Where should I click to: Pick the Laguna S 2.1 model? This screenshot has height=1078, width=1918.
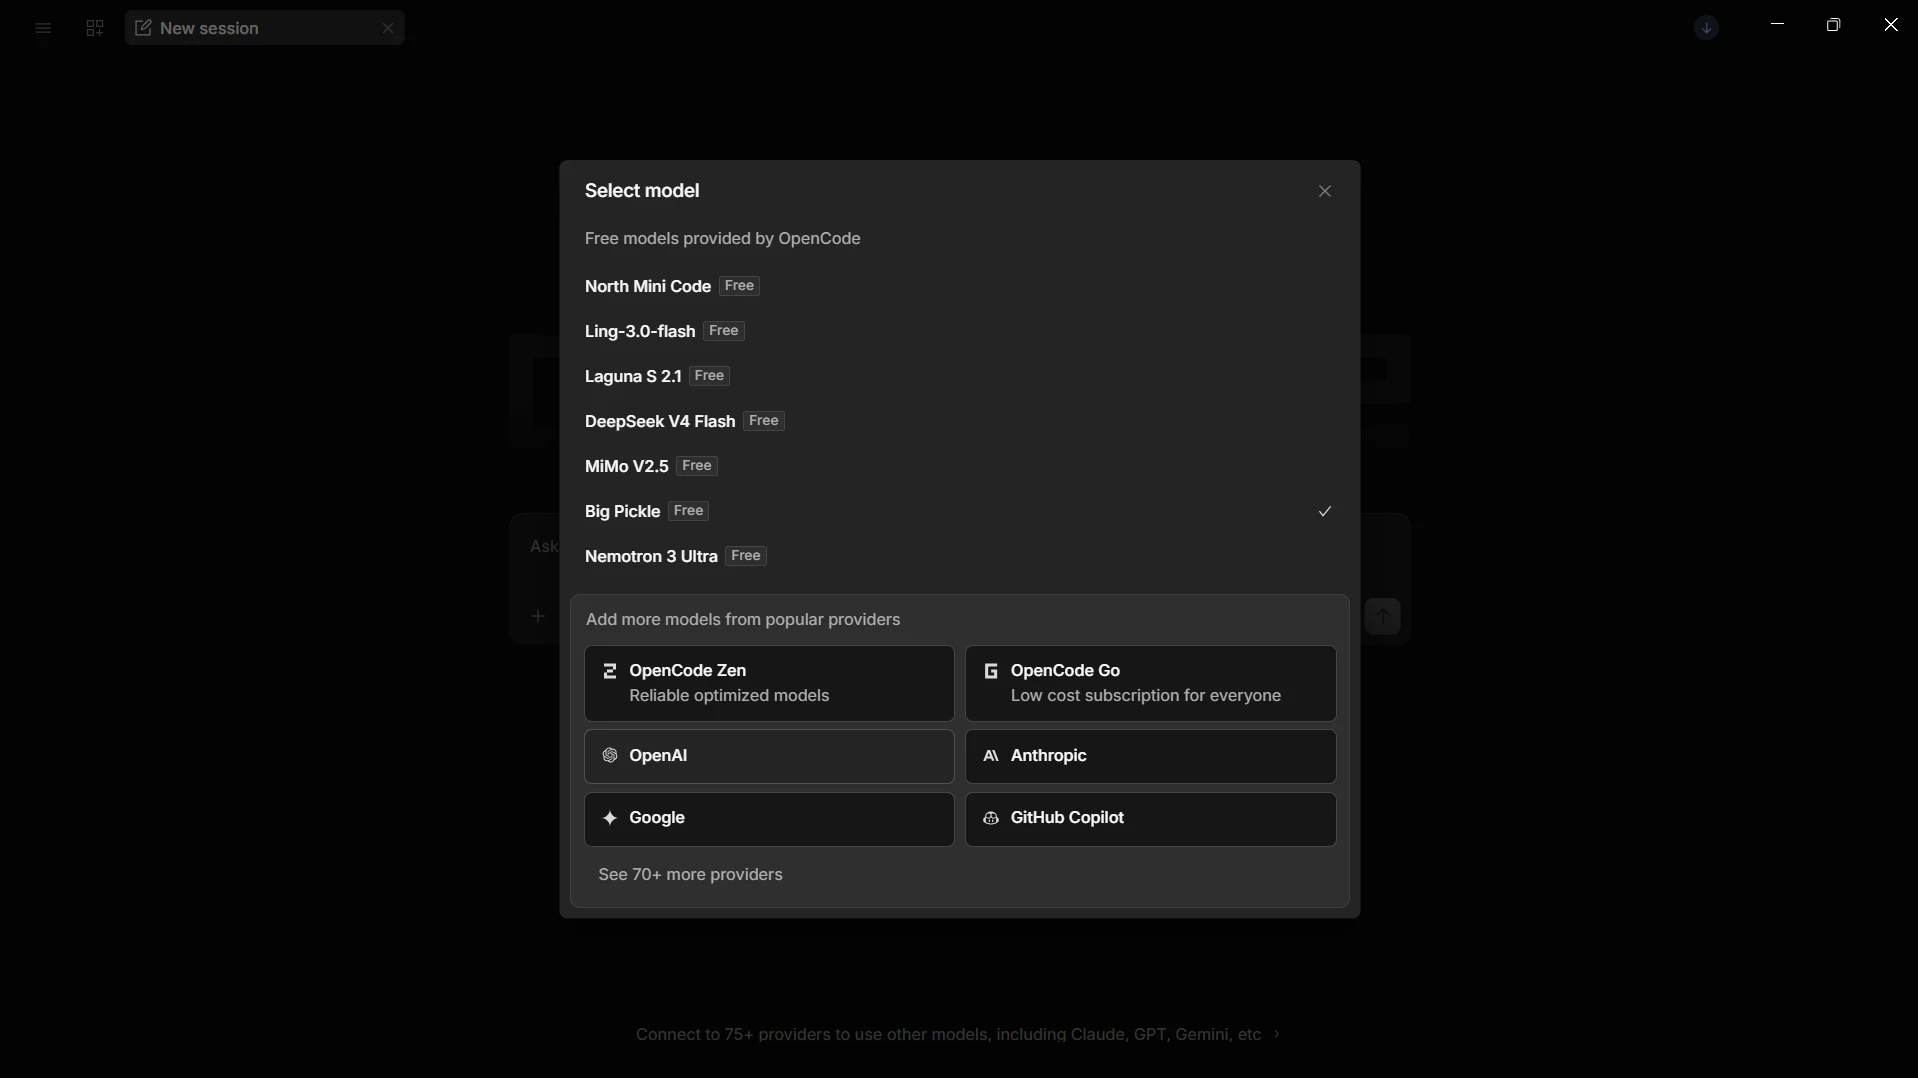[x=959, y=376]
